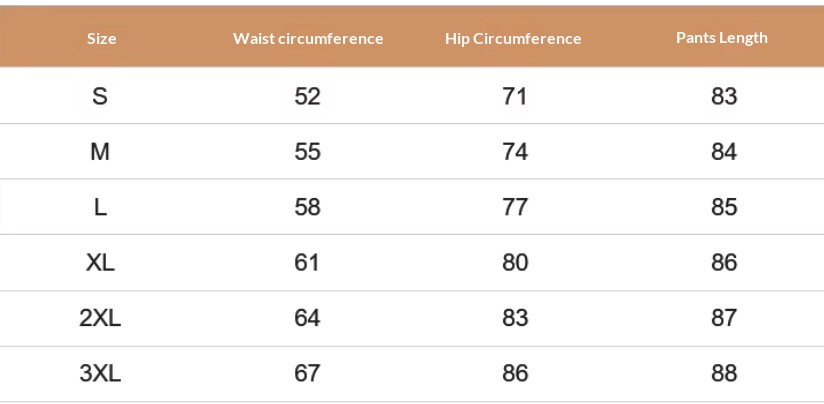Click the Hip Circumference column header
The width and height of the screenshot is (824, 404).
click(513, 39)
